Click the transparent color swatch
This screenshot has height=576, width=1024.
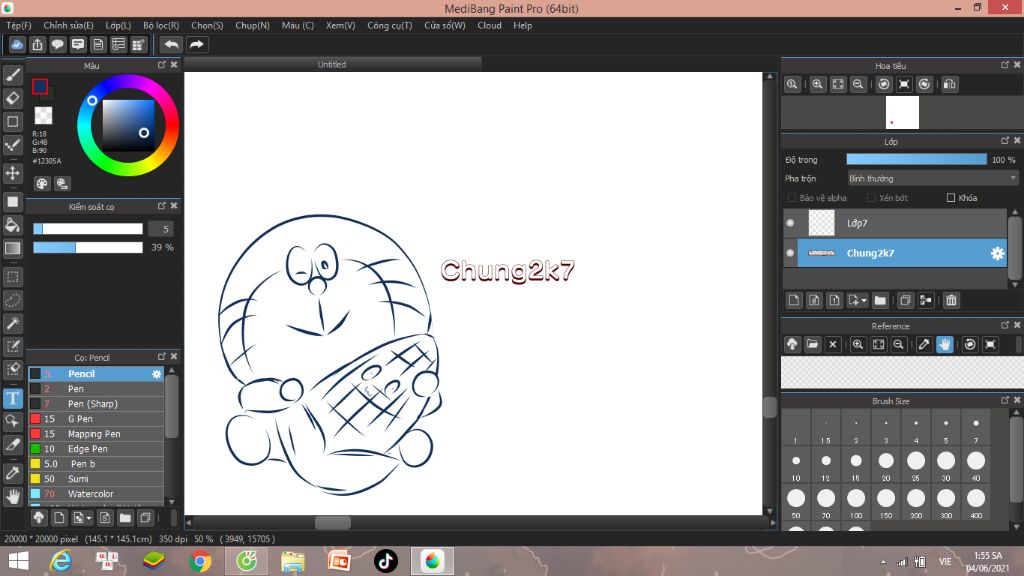pyautogui.click(x=43, y=116)
